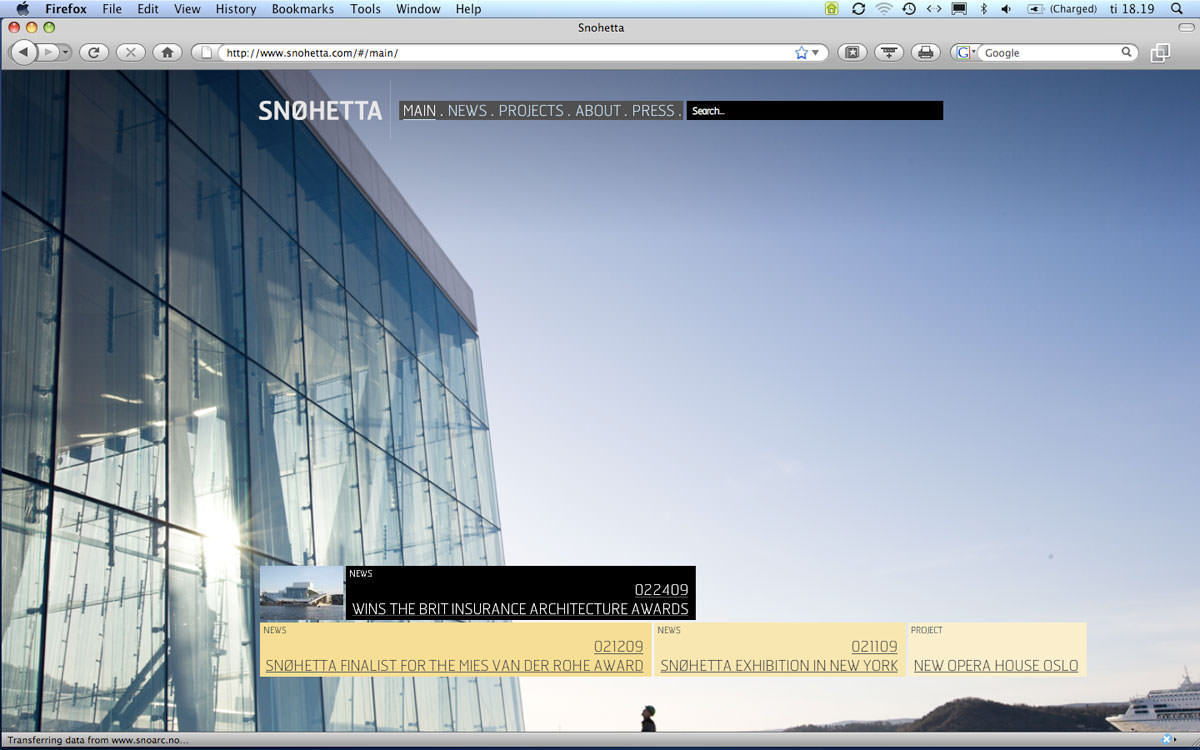1200x750 pixels.
Task: Open the Wi-Fi status menu
Action: pos(883,9)
